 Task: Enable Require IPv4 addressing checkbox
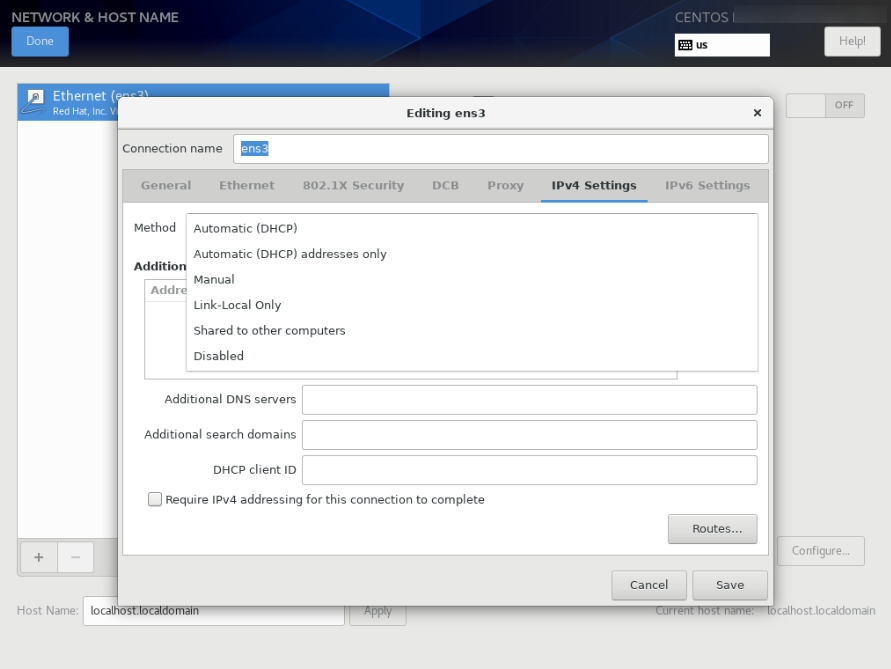[x=155, y=499]
